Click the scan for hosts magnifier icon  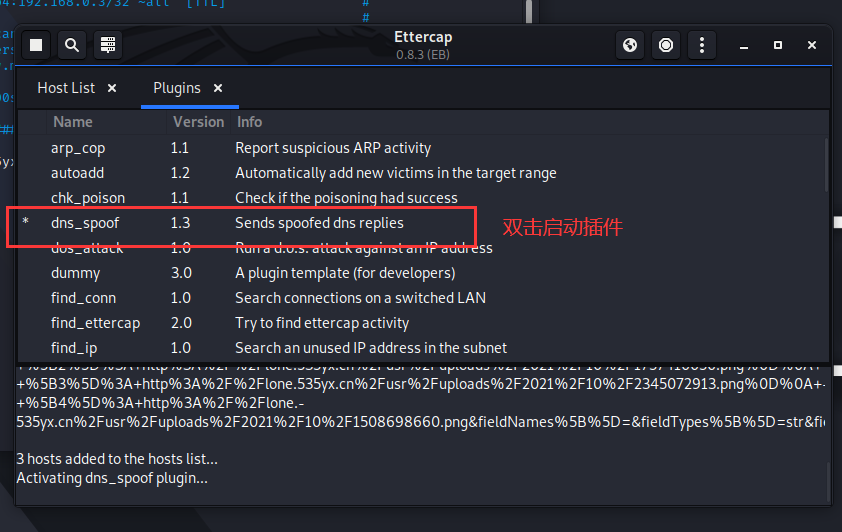click(72, 45)
